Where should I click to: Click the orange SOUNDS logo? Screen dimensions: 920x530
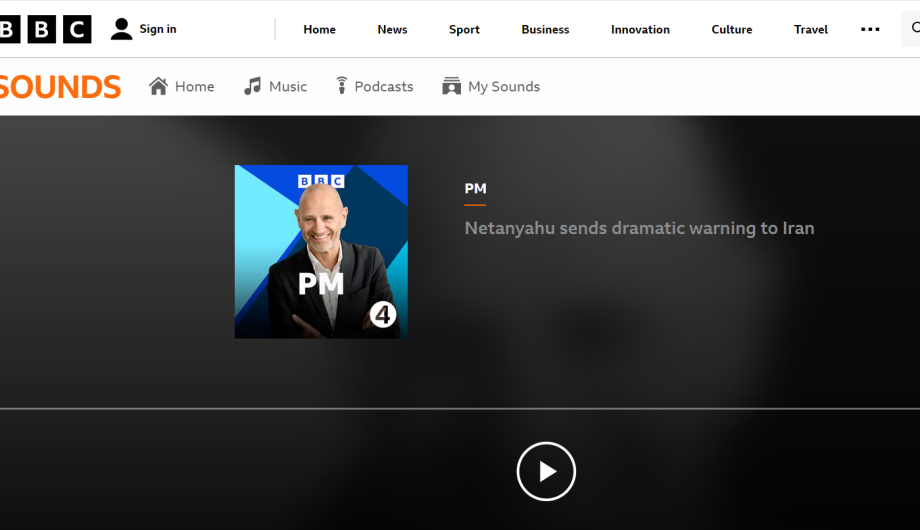(x=60, y=87)
